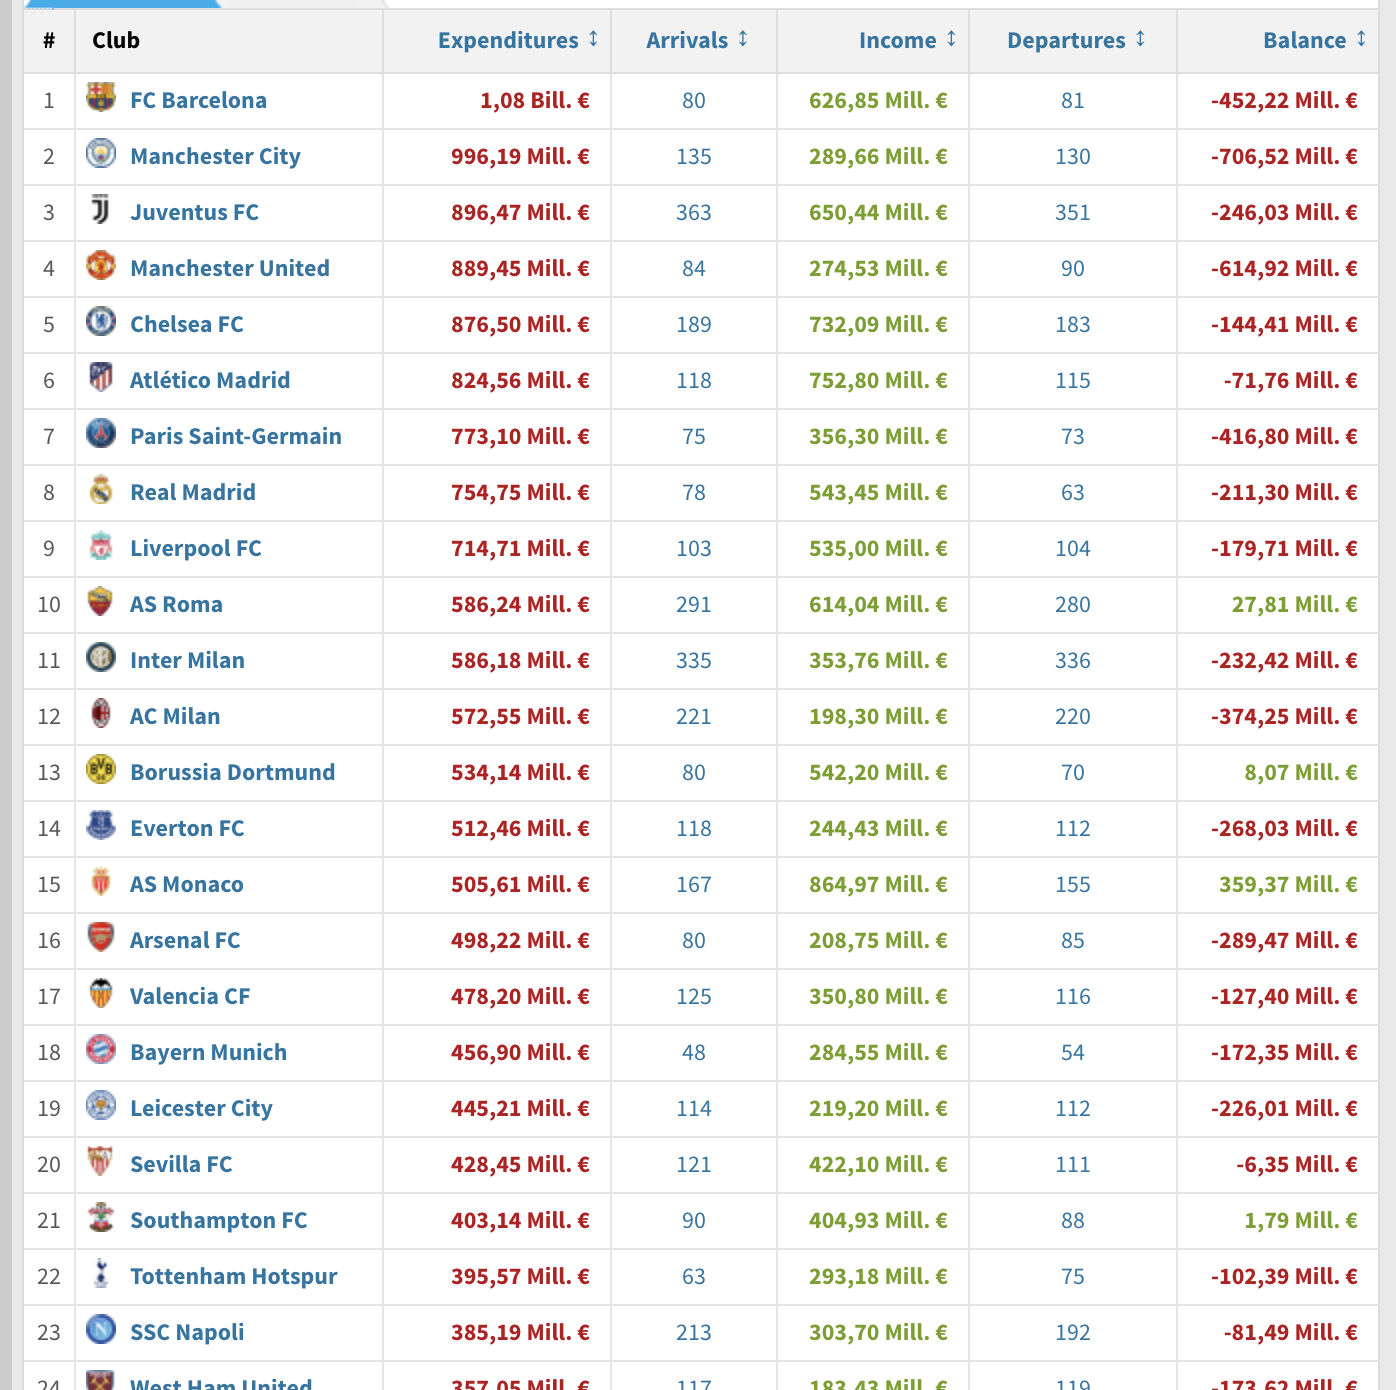
Task: Open AS Monaco departures count 155
Action: 1073,884
